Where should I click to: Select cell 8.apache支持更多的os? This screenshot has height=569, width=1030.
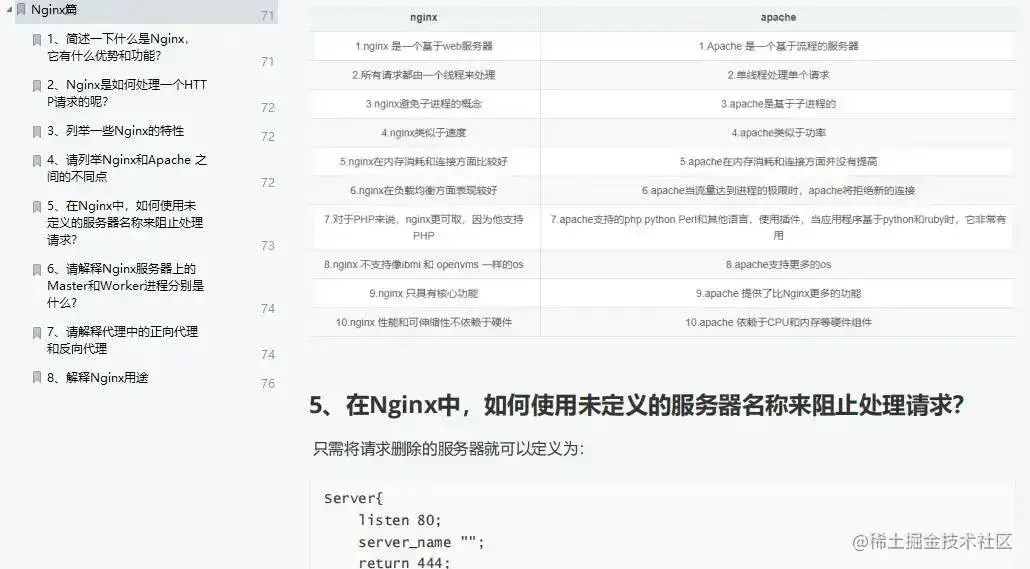coord(778,265)
